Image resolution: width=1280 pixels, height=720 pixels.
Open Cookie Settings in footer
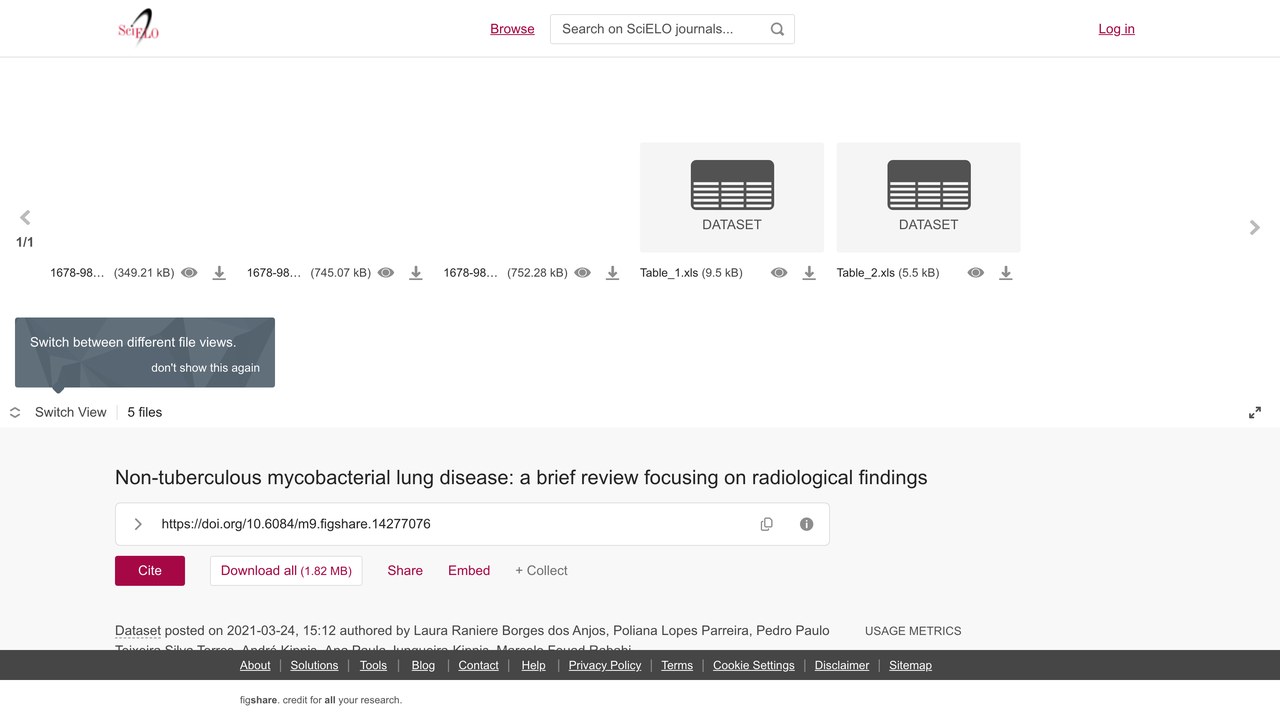click(754, 666)
